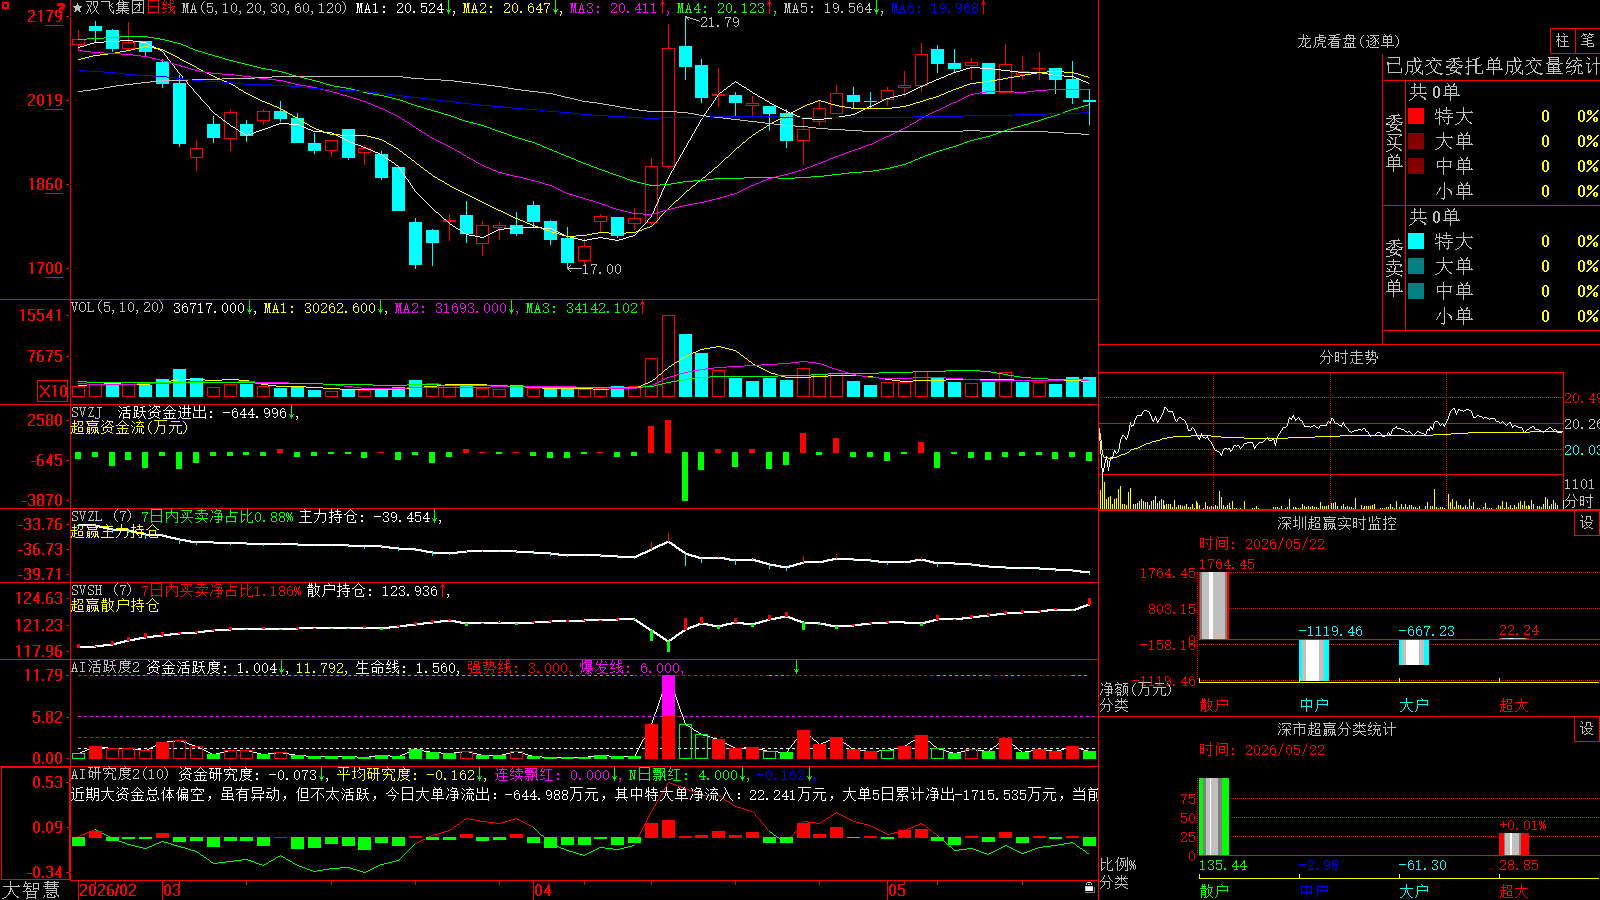
Task: Click the SVZJ indicator name
Action: 87,412
